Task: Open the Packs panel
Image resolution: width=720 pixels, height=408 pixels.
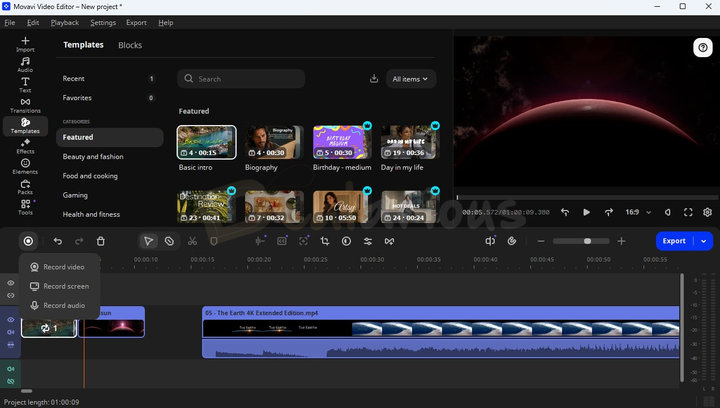Action: coord(25,187)
